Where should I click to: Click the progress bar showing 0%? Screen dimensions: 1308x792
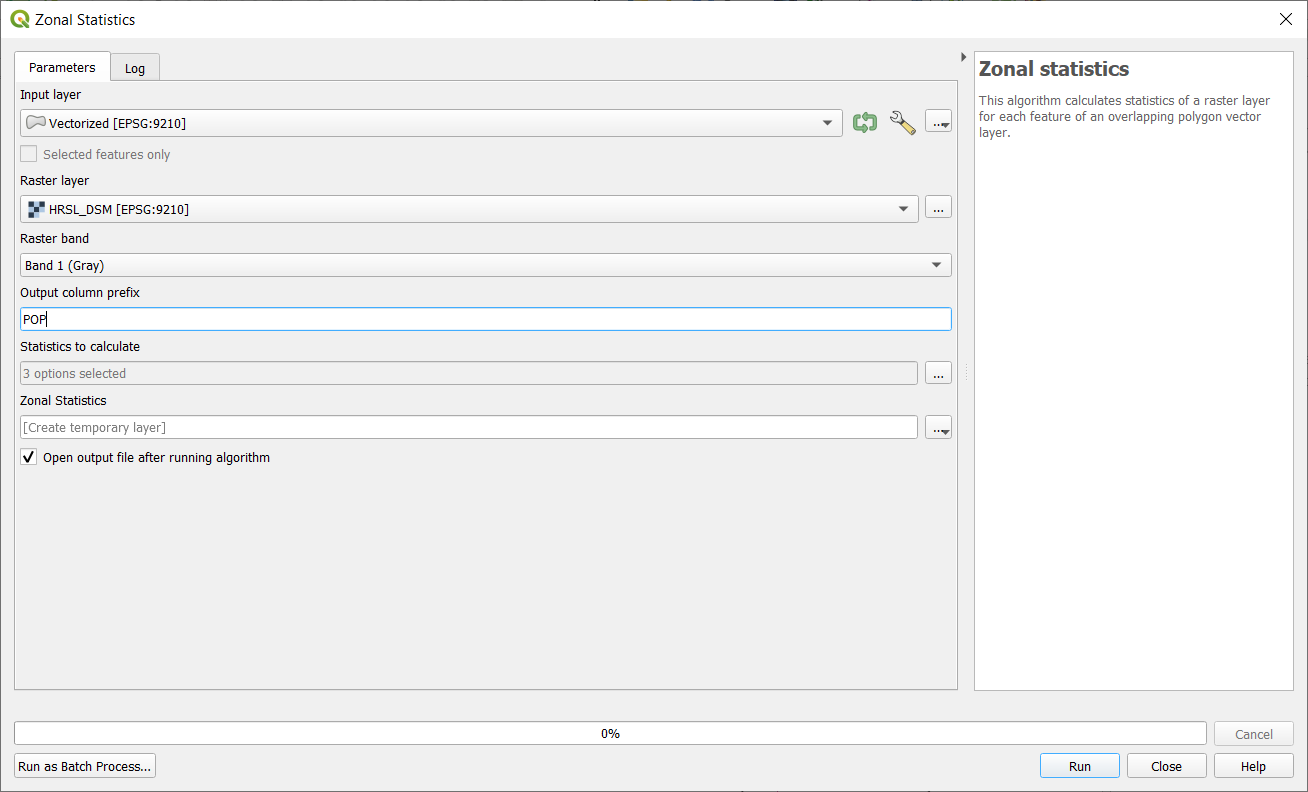click(610, 733)
